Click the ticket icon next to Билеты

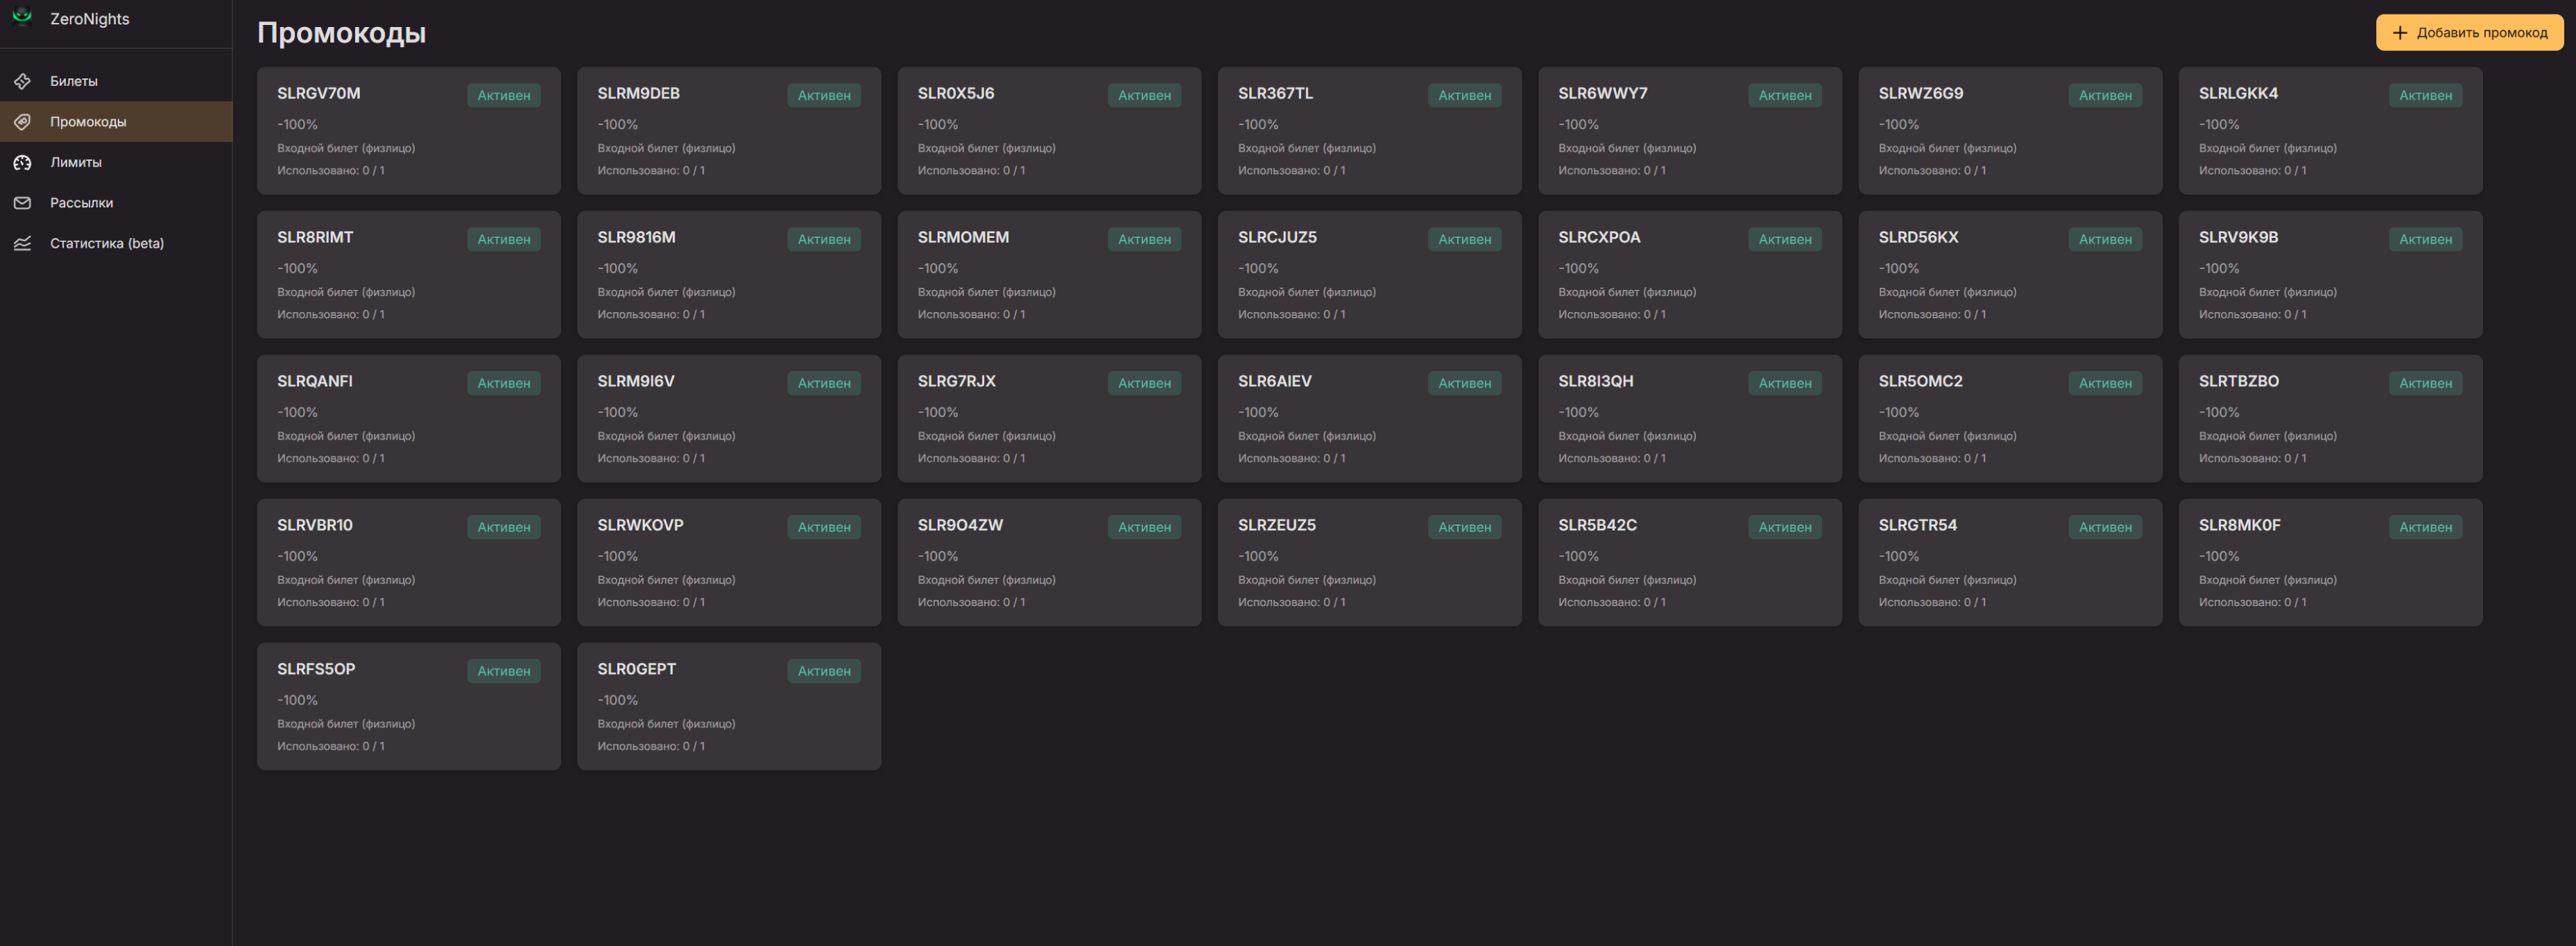pyautogui.click(x=22, y=81)
